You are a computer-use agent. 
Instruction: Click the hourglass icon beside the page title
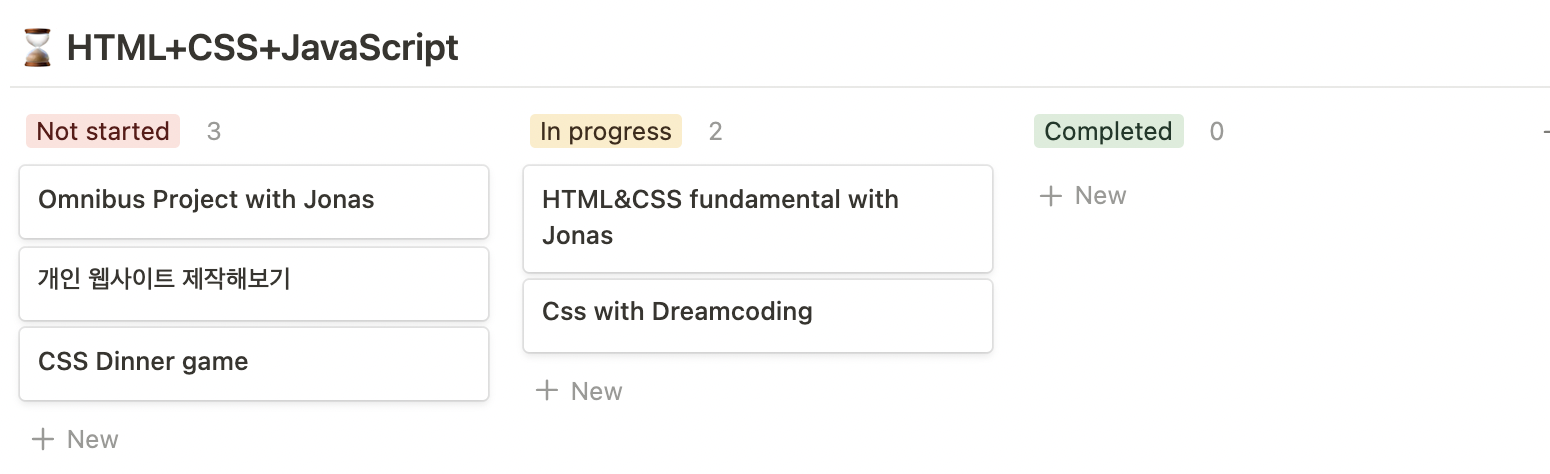(x=37, y=48)
